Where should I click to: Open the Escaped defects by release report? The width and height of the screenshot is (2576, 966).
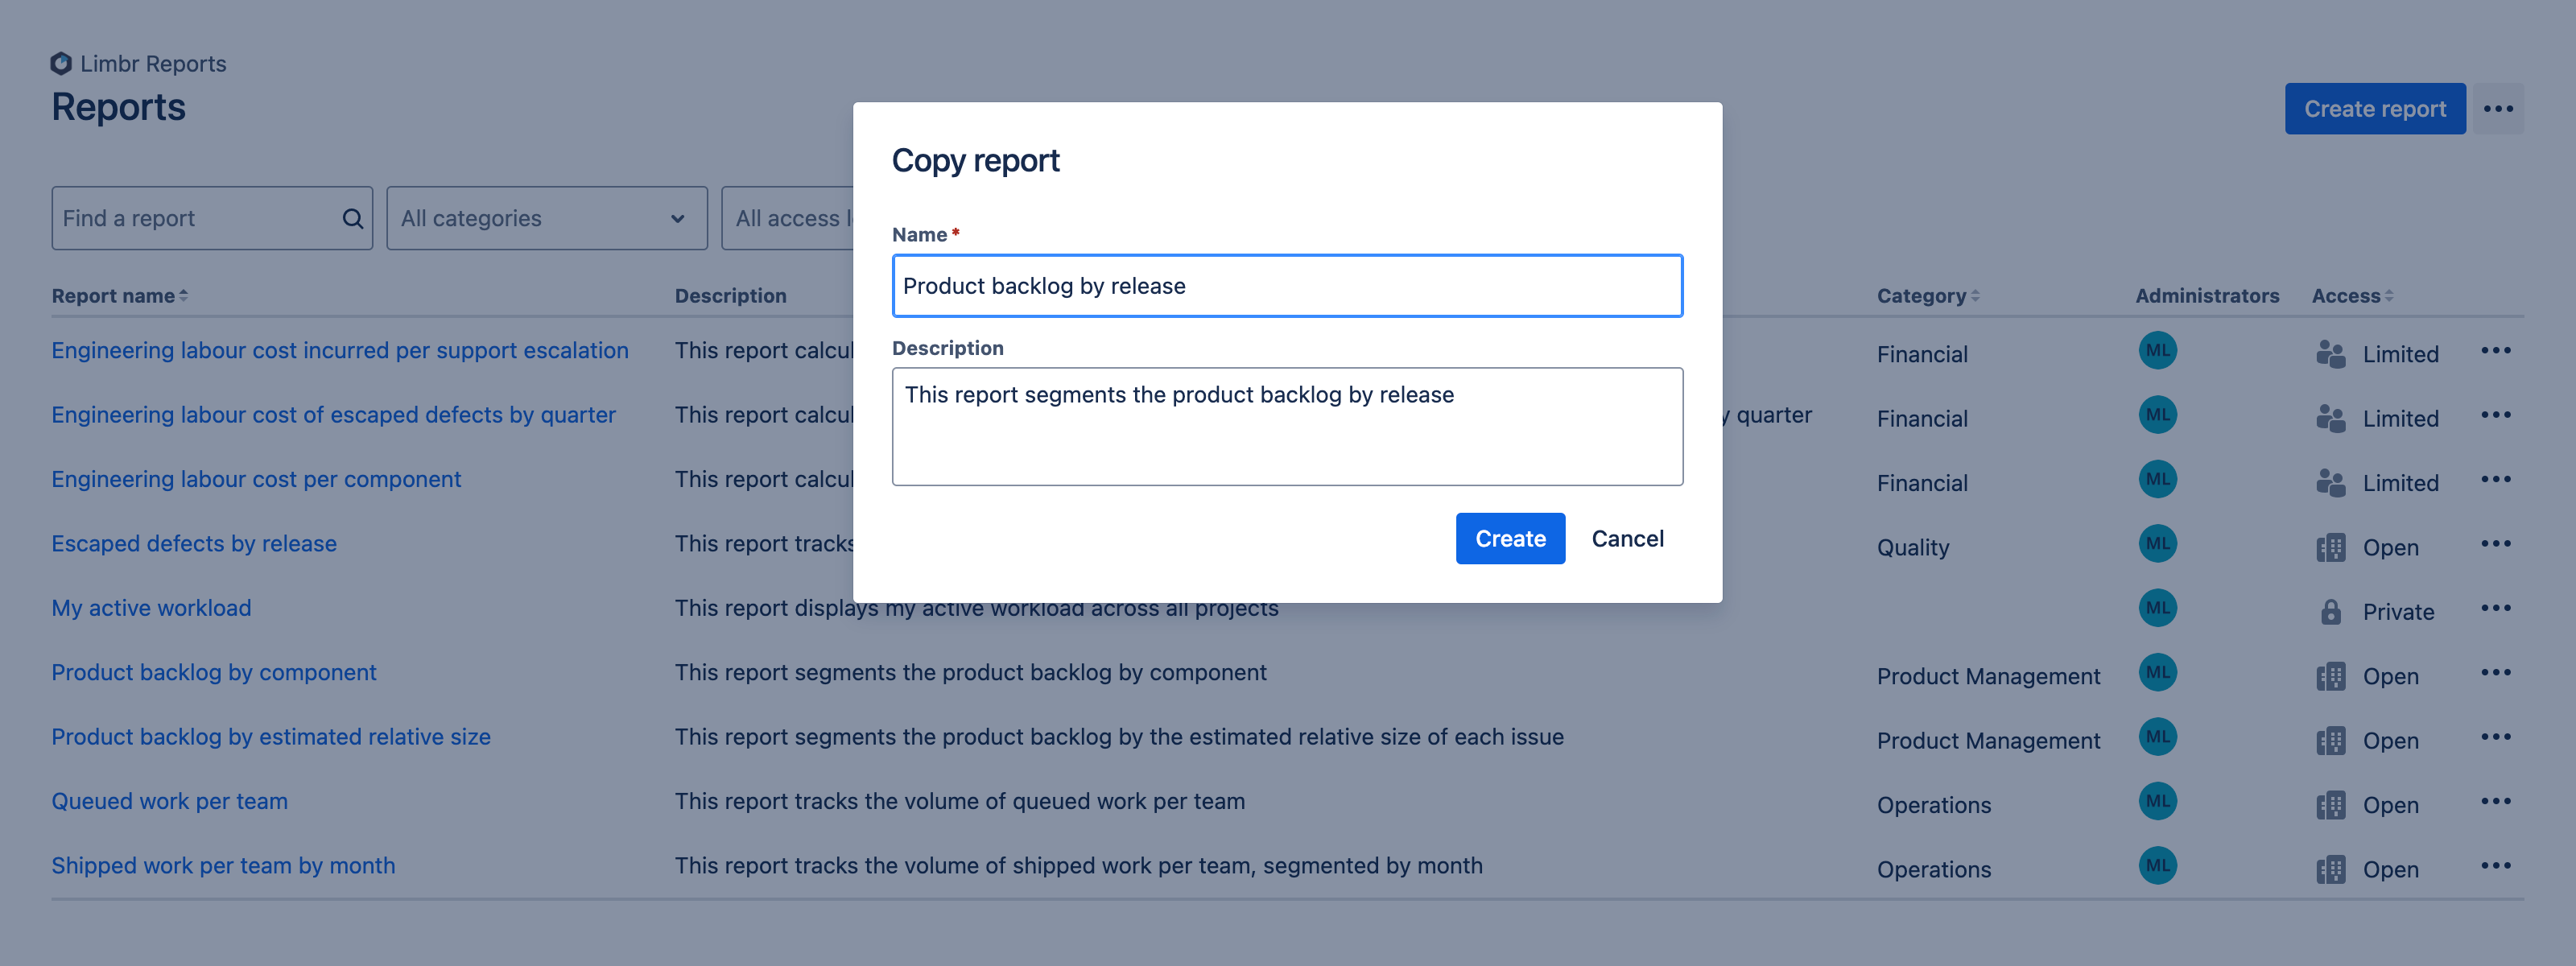point(194,543)
